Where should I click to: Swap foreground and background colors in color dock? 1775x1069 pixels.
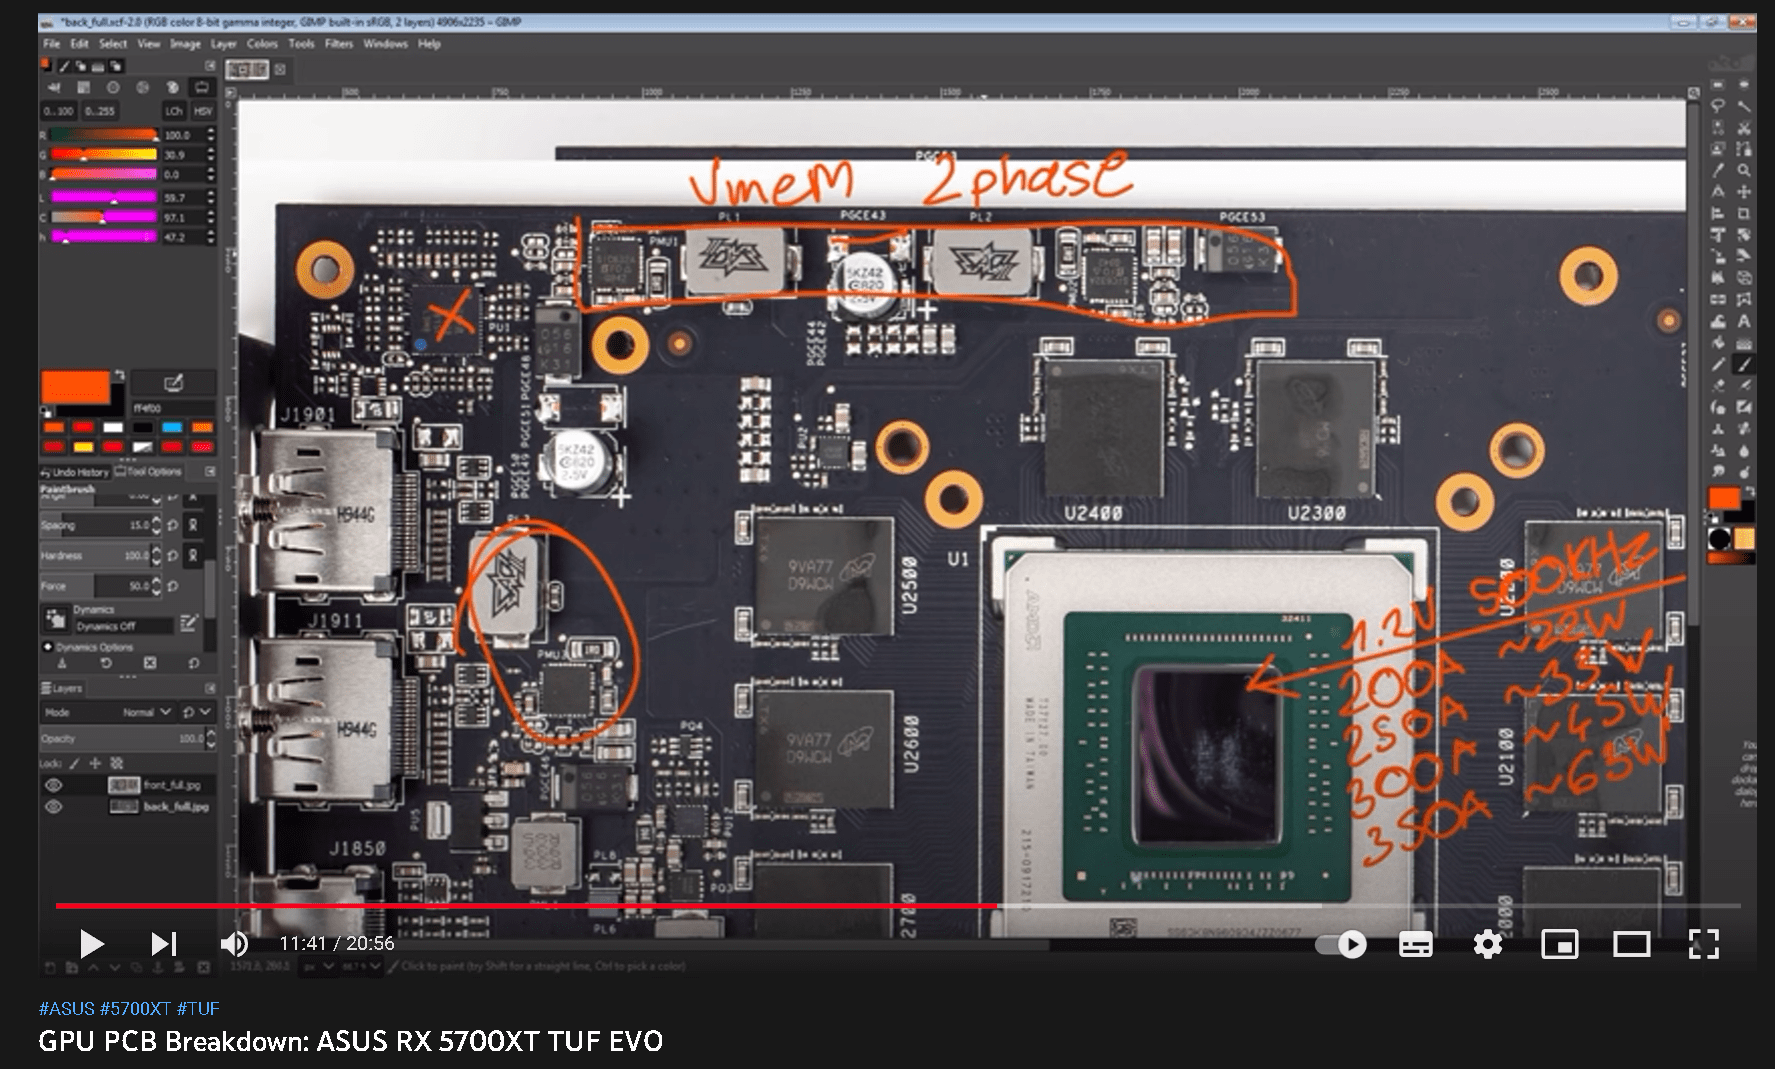[118, 375]
